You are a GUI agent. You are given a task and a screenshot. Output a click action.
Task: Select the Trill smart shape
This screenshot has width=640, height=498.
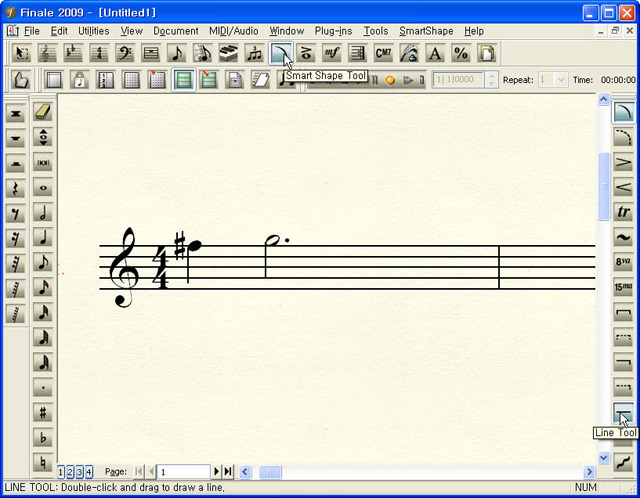[x=623, y=212]
